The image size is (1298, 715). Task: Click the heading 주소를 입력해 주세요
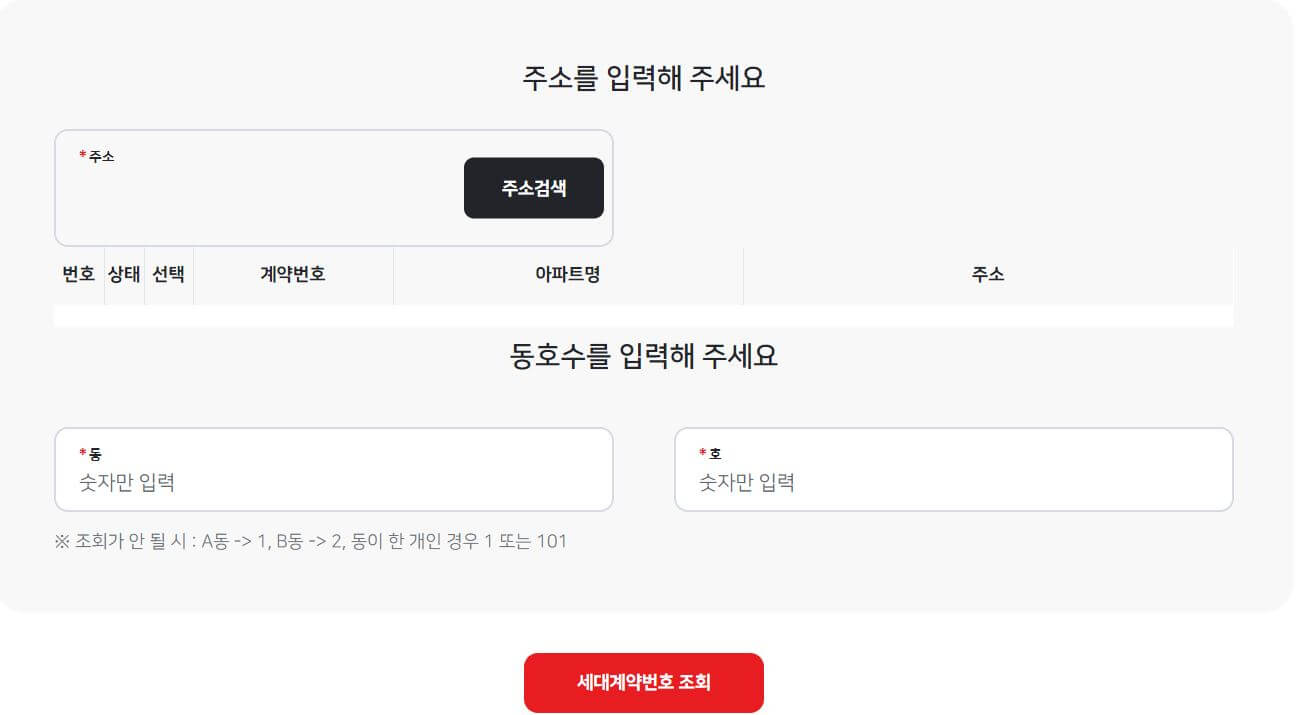[x=644, y=76]
